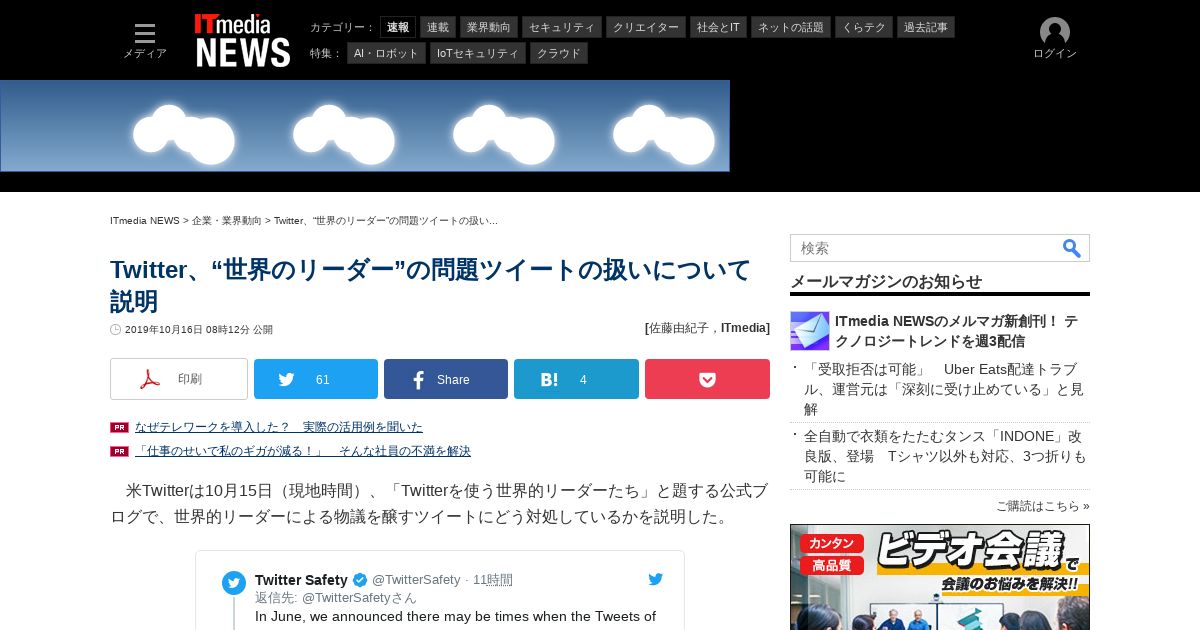Open the ログイン user avatar

point(1055,39)
